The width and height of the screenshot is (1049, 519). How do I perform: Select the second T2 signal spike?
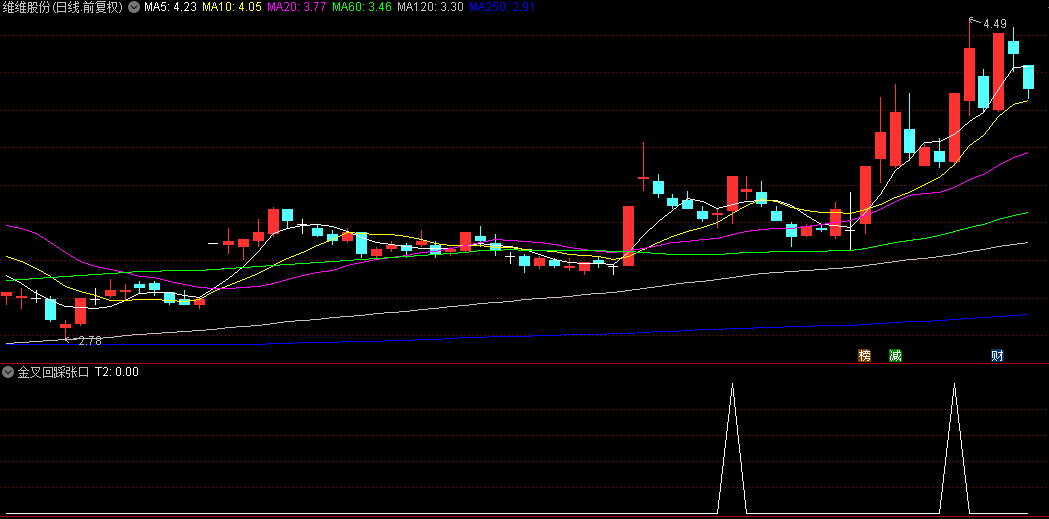point(955,448)
